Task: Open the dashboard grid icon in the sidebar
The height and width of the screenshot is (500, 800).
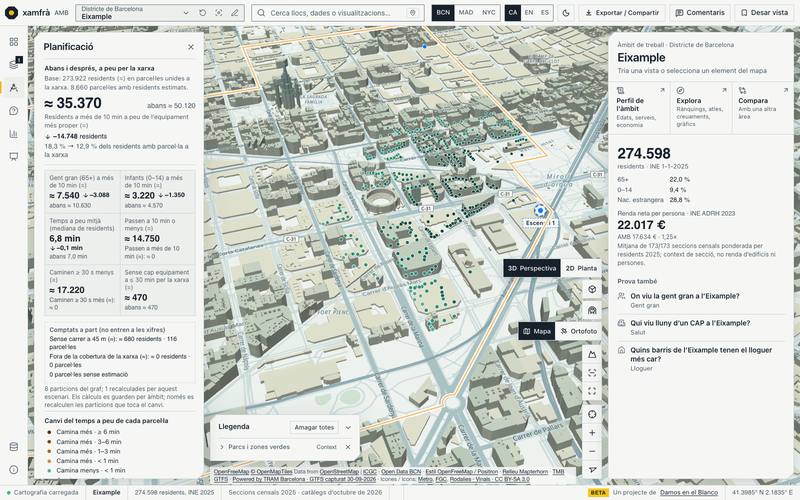Action: [x=14, y=42]
